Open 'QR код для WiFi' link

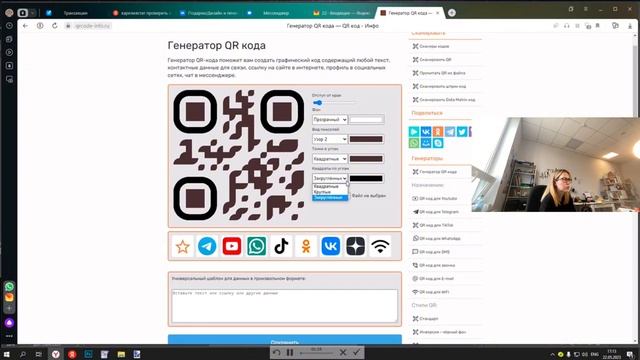pyautogui.click(x=434, y=292)
